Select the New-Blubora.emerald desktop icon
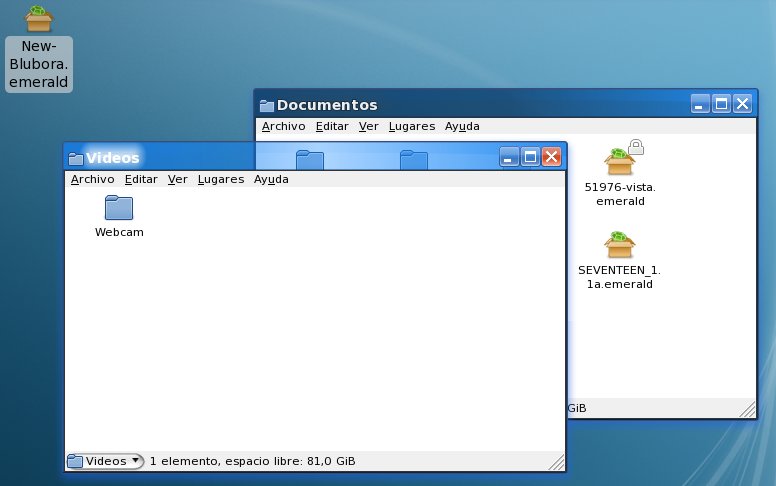The width and height of the screenshot is (776, 486). (x=39, y=19)
